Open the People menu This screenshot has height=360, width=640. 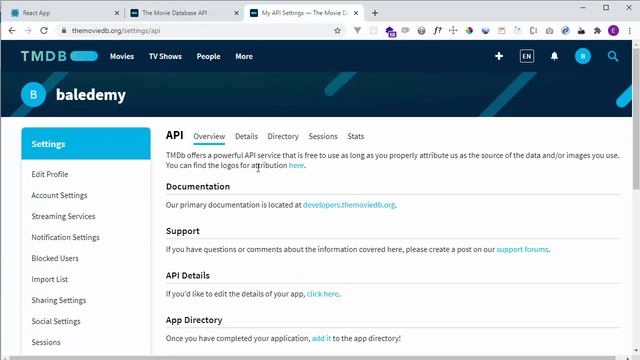click(x=208, y=56)
